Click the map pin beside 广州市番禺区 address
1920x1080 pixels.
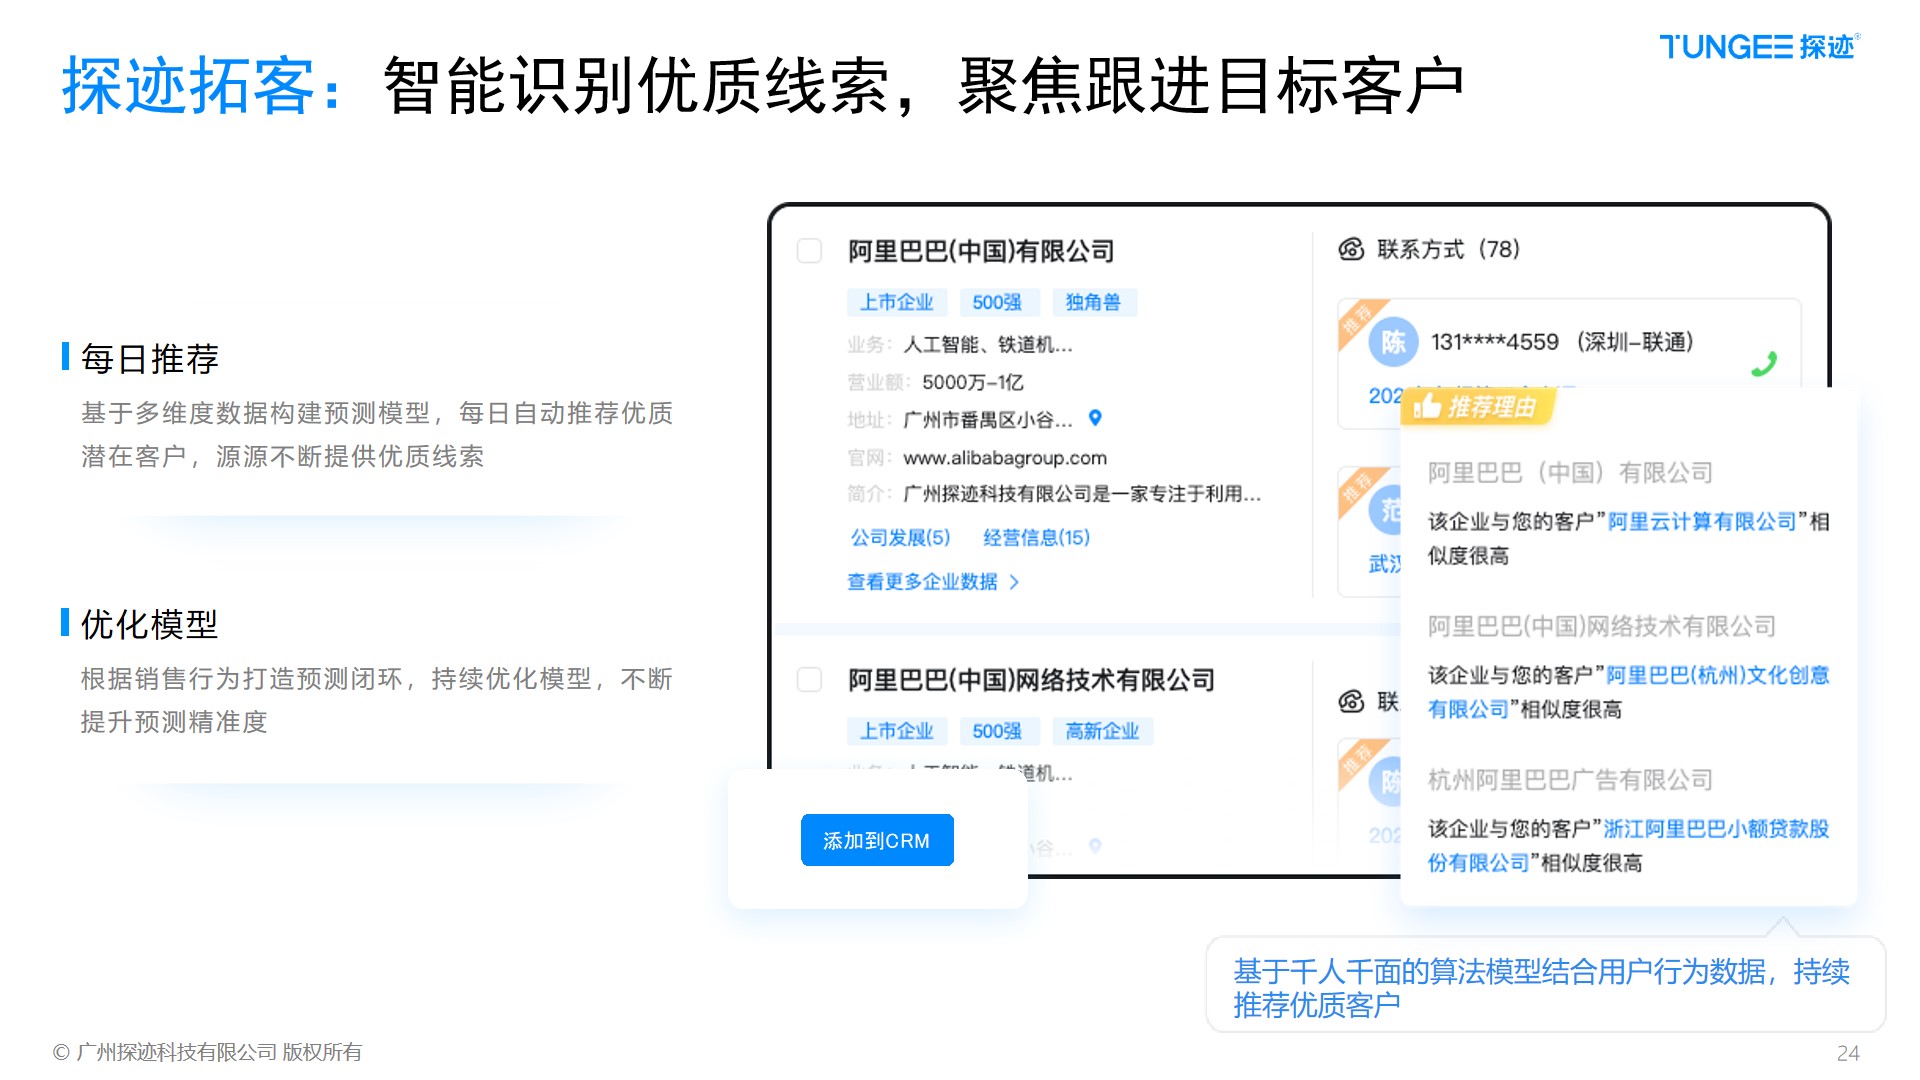pyautogui.click(x=1095, y=418)
